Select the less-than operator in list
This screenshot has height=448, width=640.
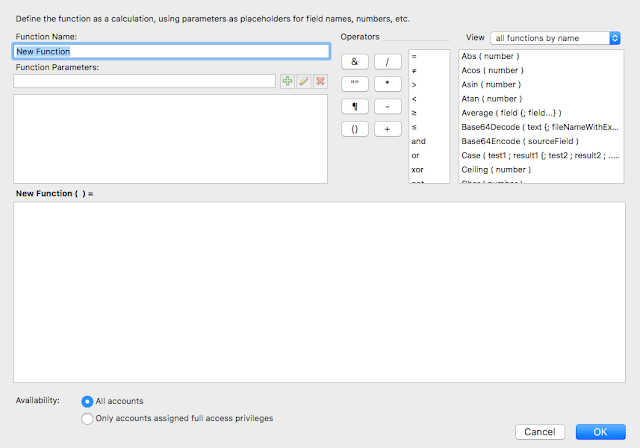pos(429,99)
